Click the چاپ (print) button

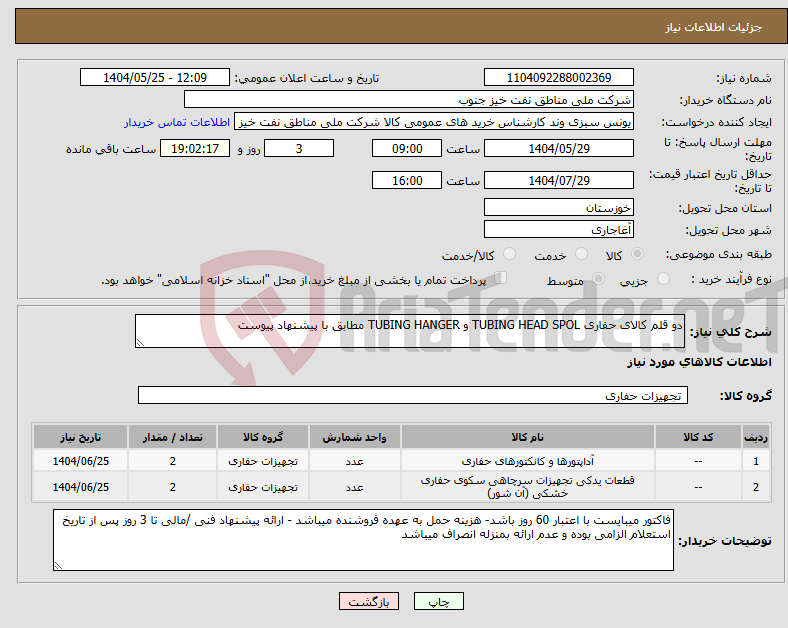pos(438,601)
